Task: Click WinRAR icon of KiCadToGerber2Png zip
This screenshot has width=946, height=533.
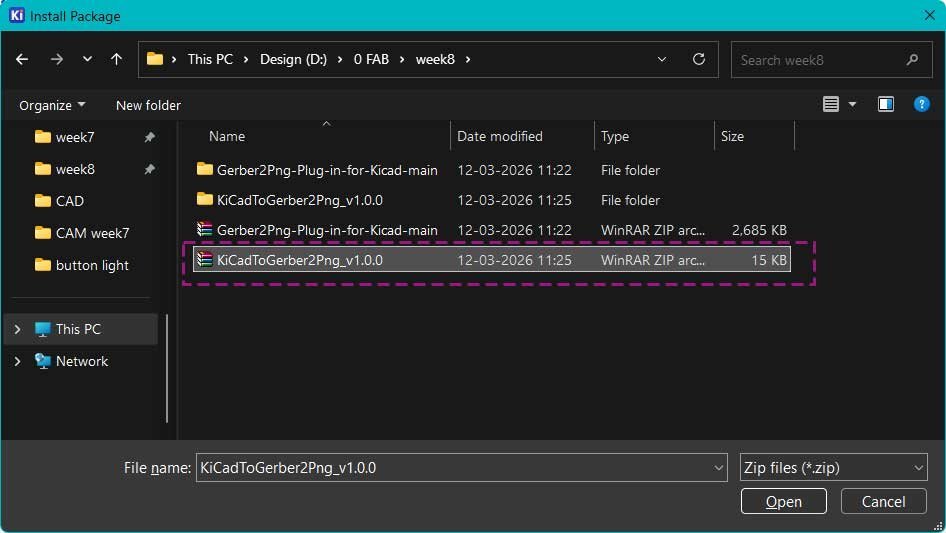Action: point(205,259)
